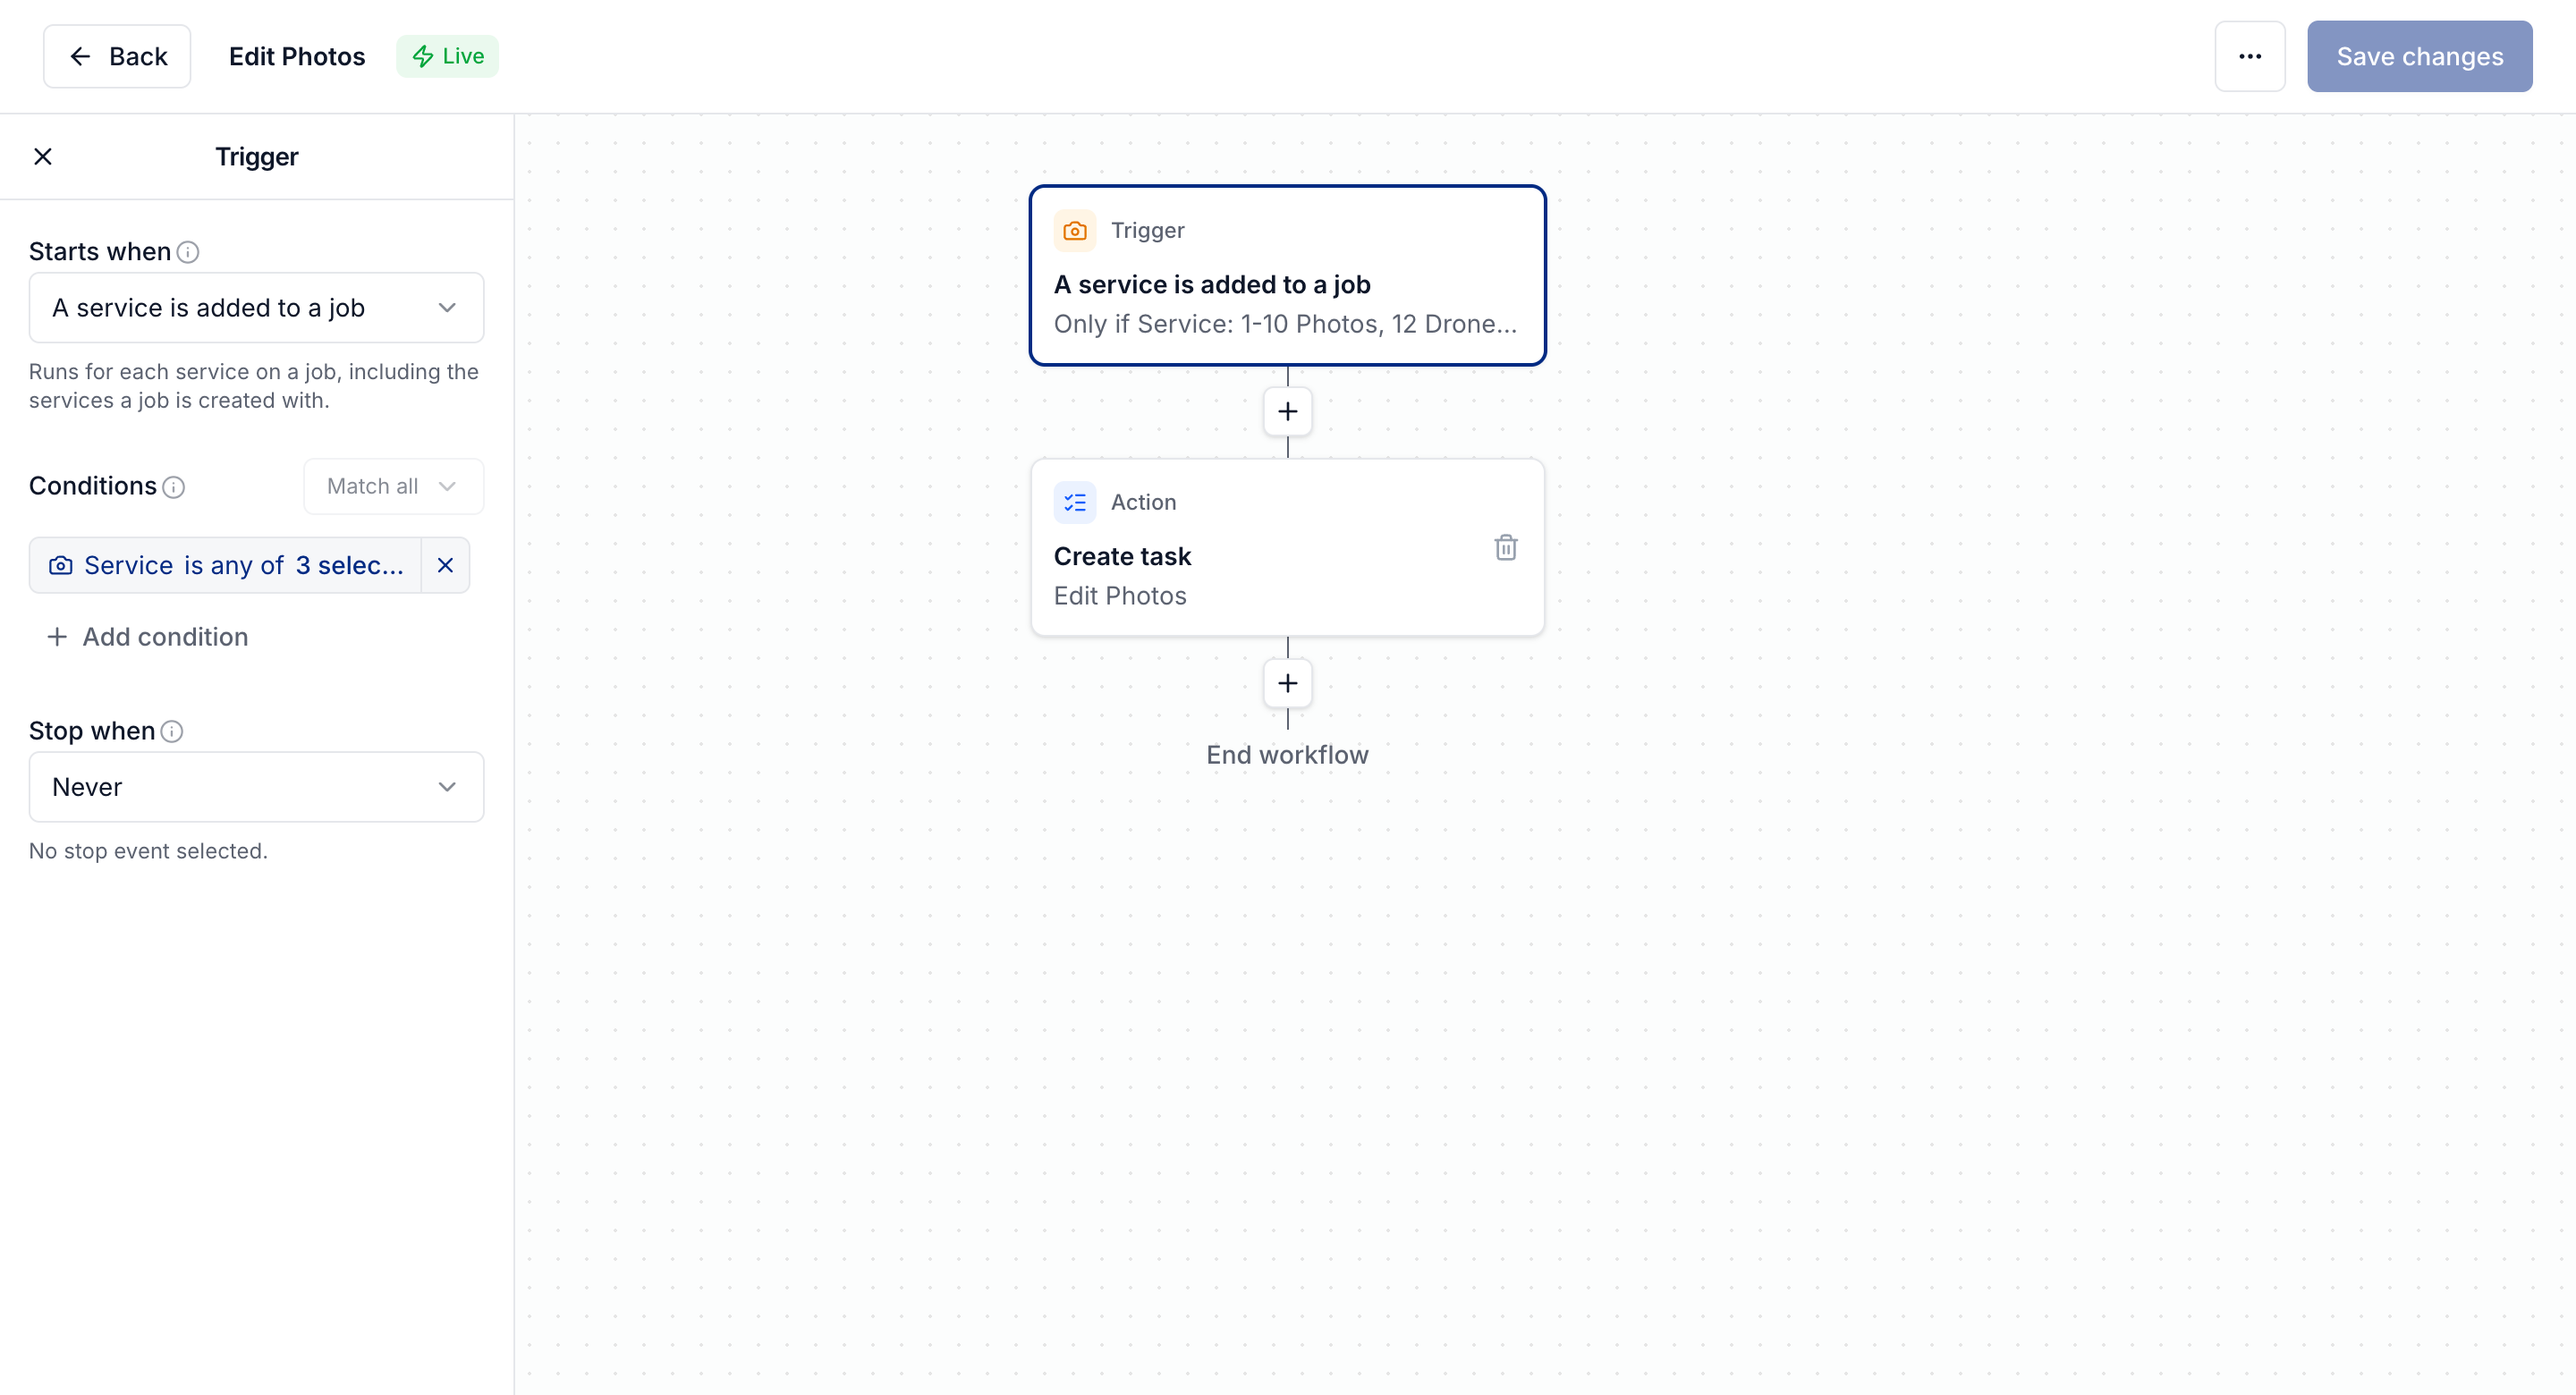Remove the Service condition with its X
Image resolution: width=2576 pixels, height=1395 pixels.
(446, 565)
